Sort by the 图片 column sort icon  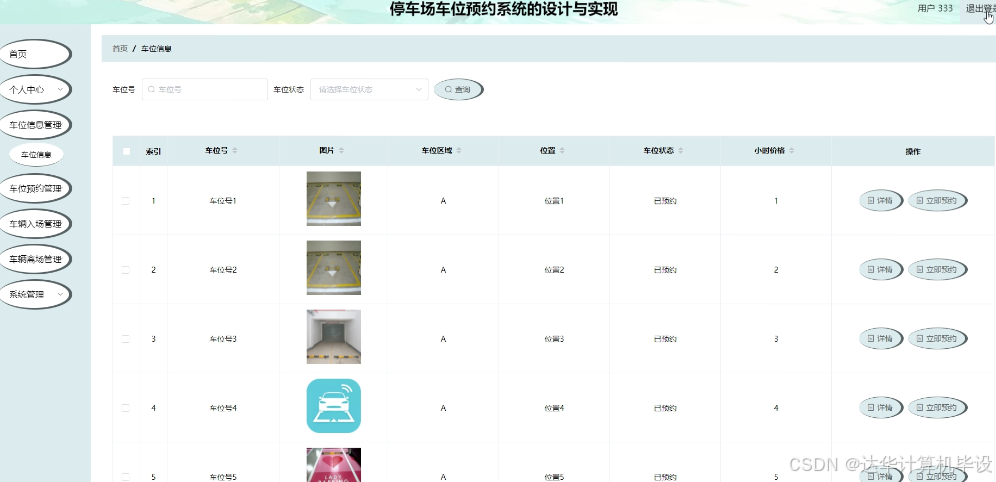point(342,151)
